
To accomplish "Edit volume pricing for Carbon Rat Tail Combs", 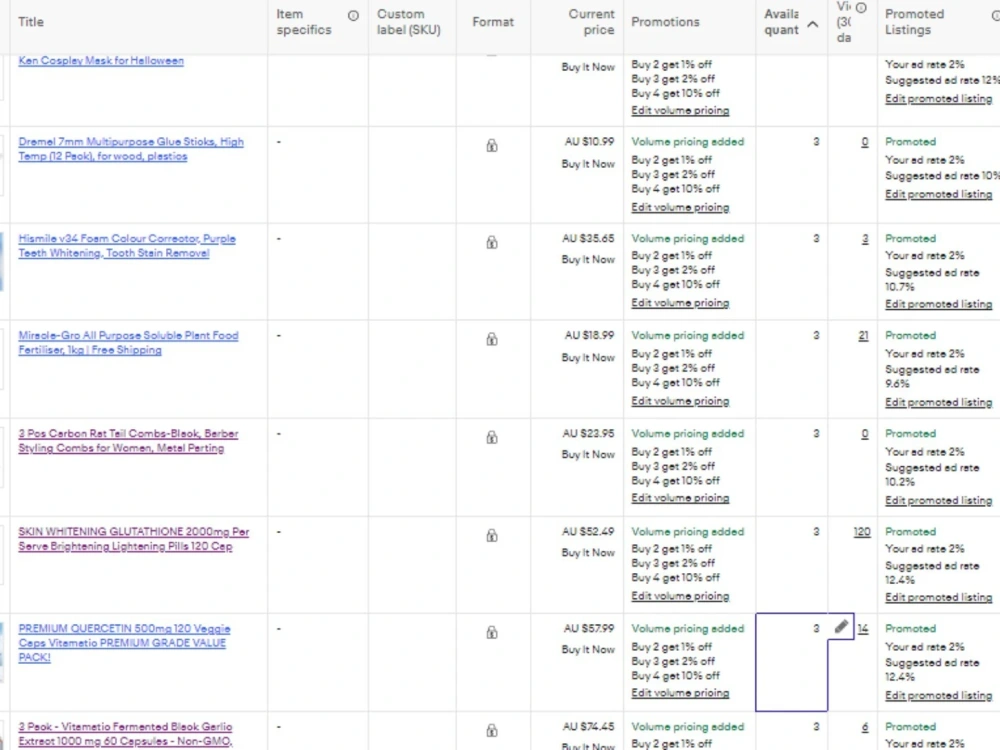I will point(680,498).
